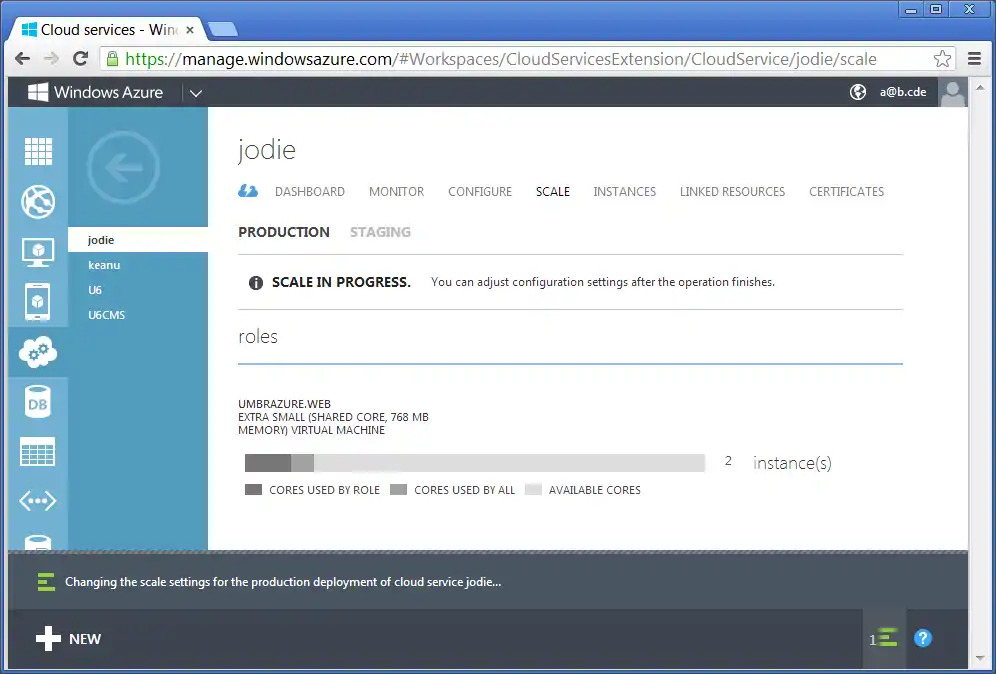The image size is (996, 674).
Task: Click the large back arrow circle
Action: tap(123, 168)
